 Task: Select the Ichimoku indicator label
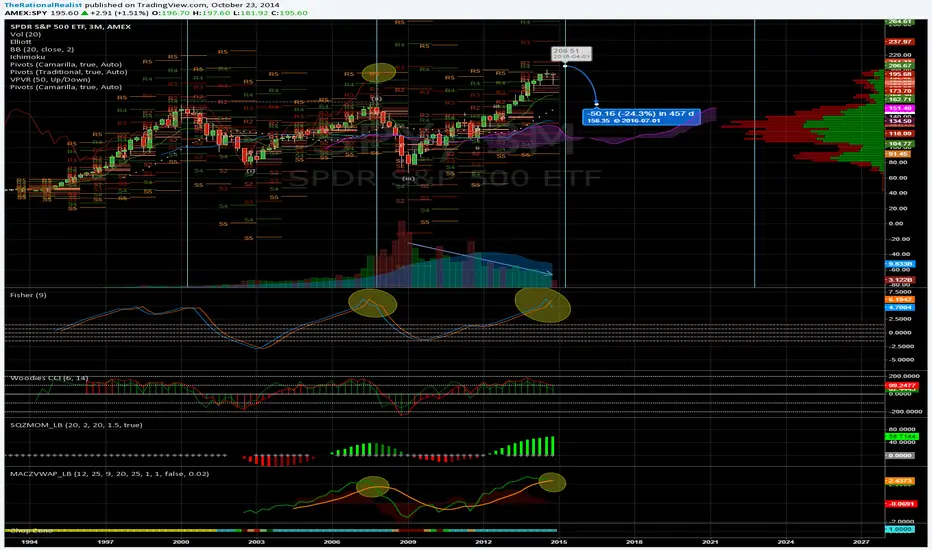point(27,57)
